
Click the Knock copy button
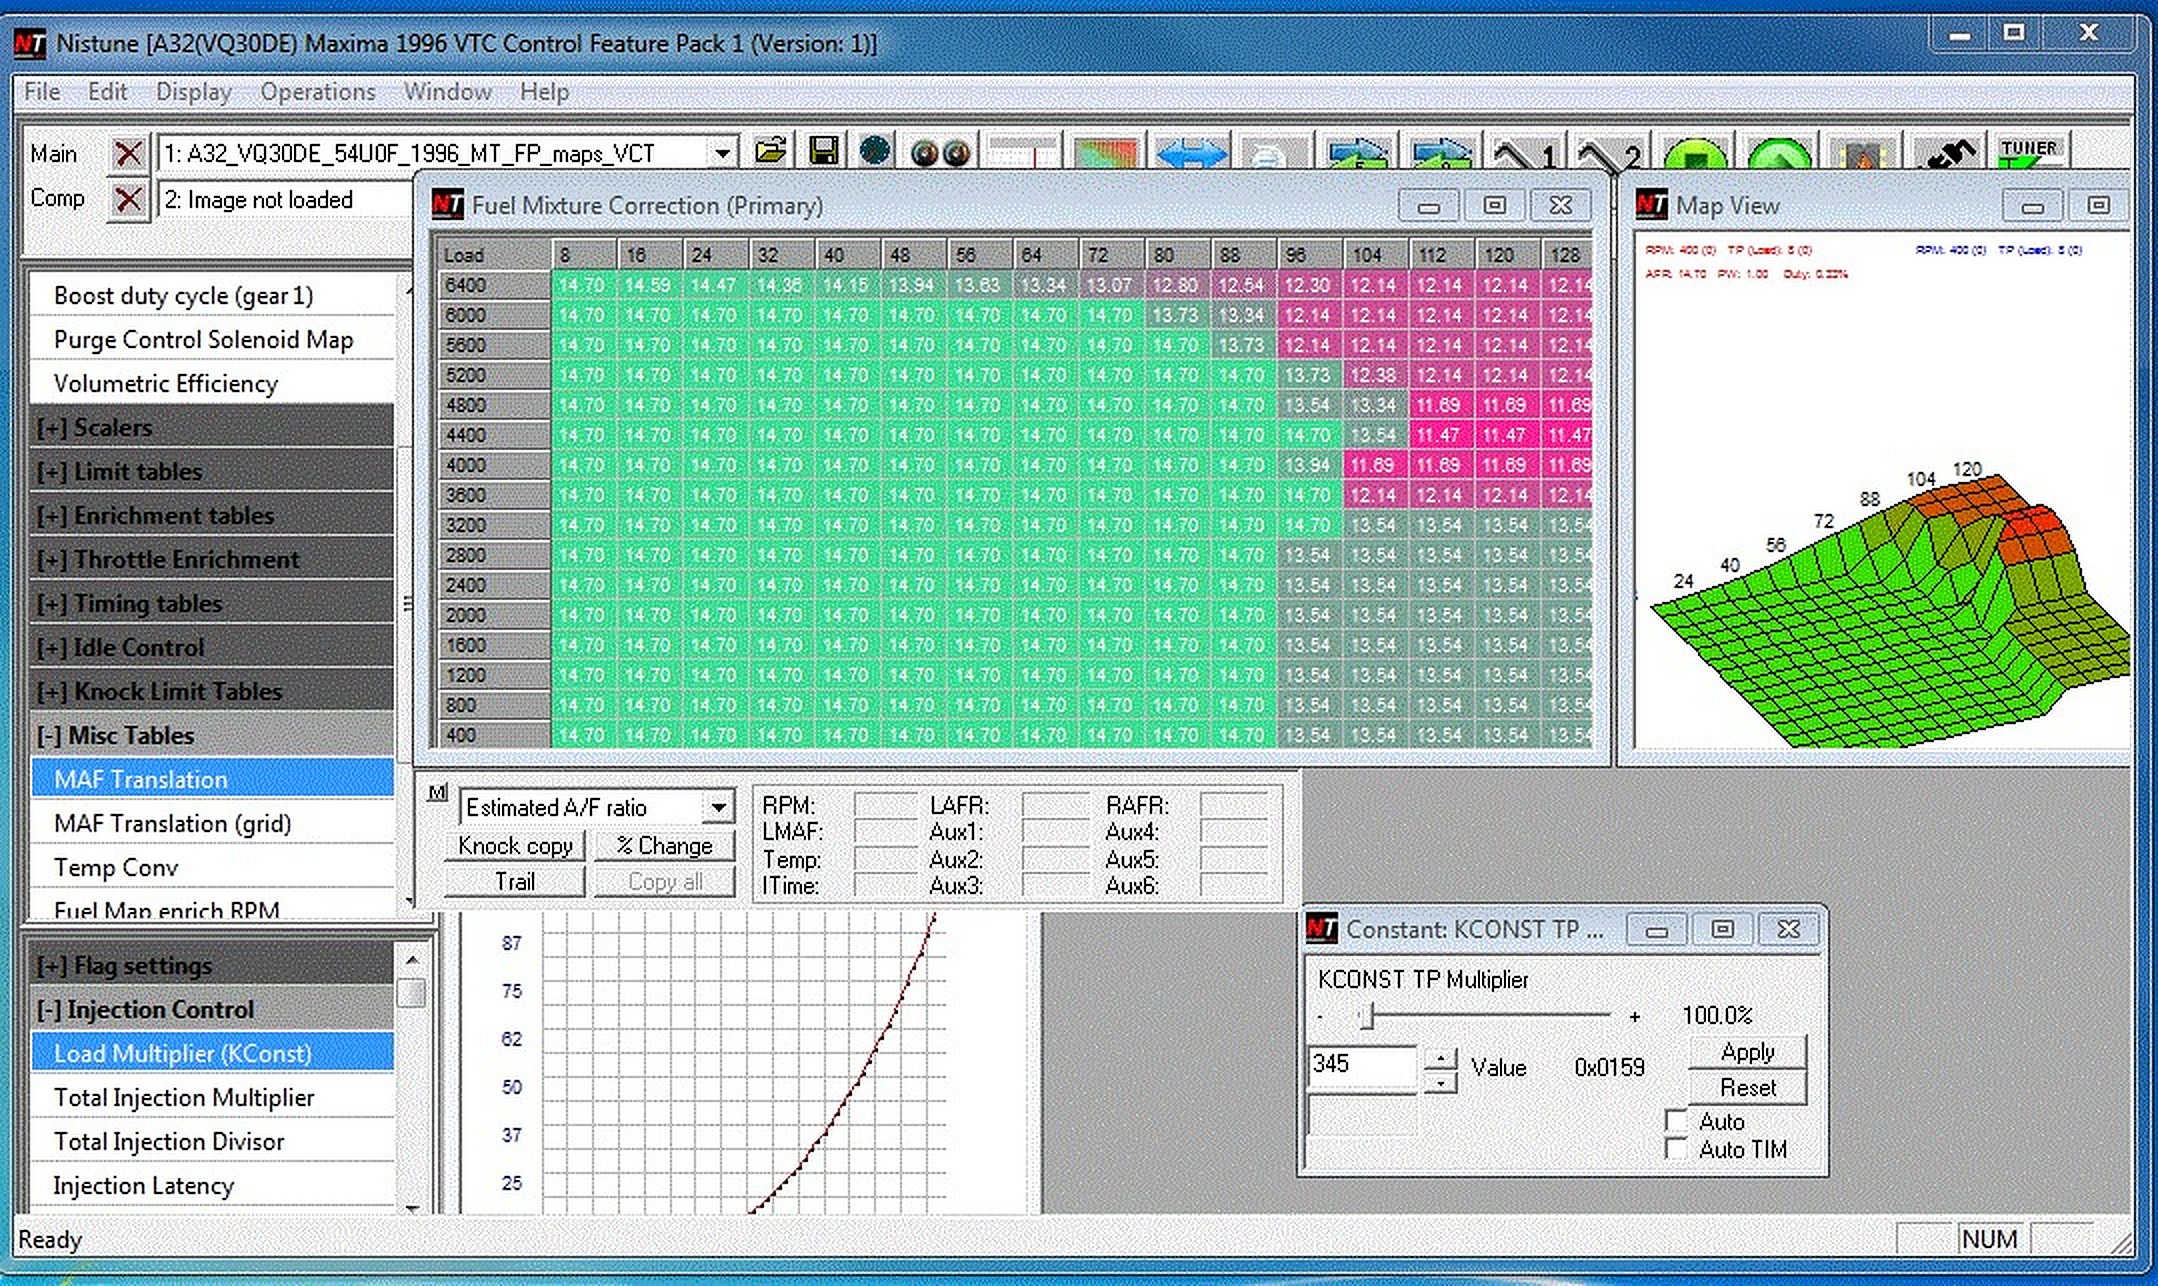[x=514, y=846]
